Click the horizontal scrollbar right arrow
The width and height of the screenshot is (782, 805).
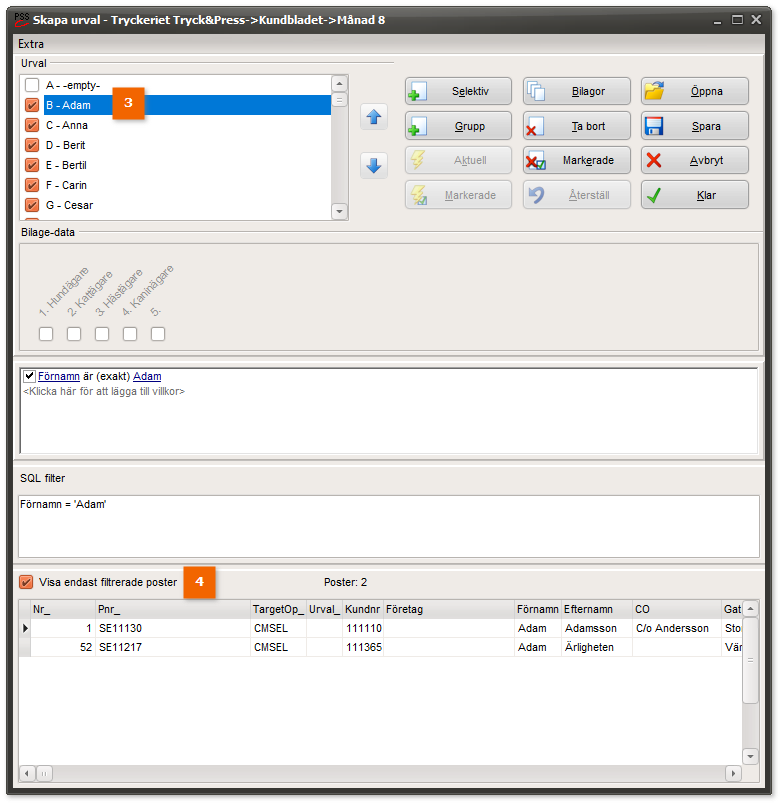[733, 773]
